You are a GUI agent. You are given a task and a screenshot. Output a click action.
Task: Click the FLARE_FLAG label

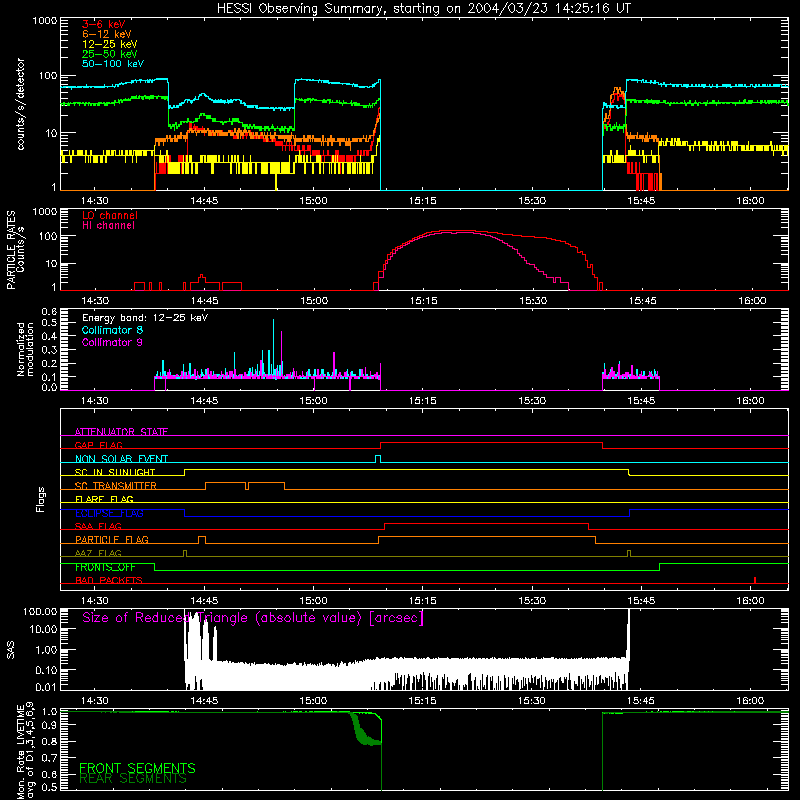click(x=104, y=499)
